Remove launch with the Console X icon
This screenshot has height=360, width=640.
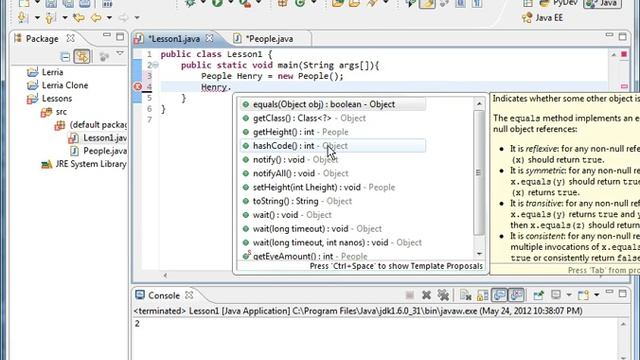pyautogui.click(x=426, y=295)
